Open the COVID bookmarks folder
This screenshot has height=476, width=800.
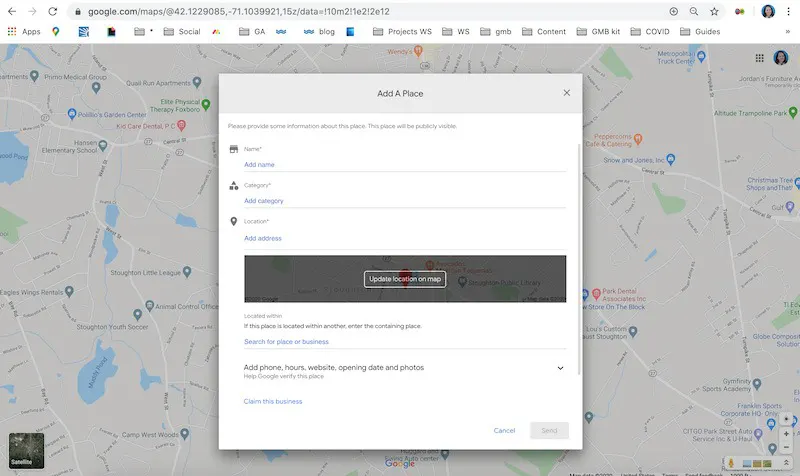[650, 32]
